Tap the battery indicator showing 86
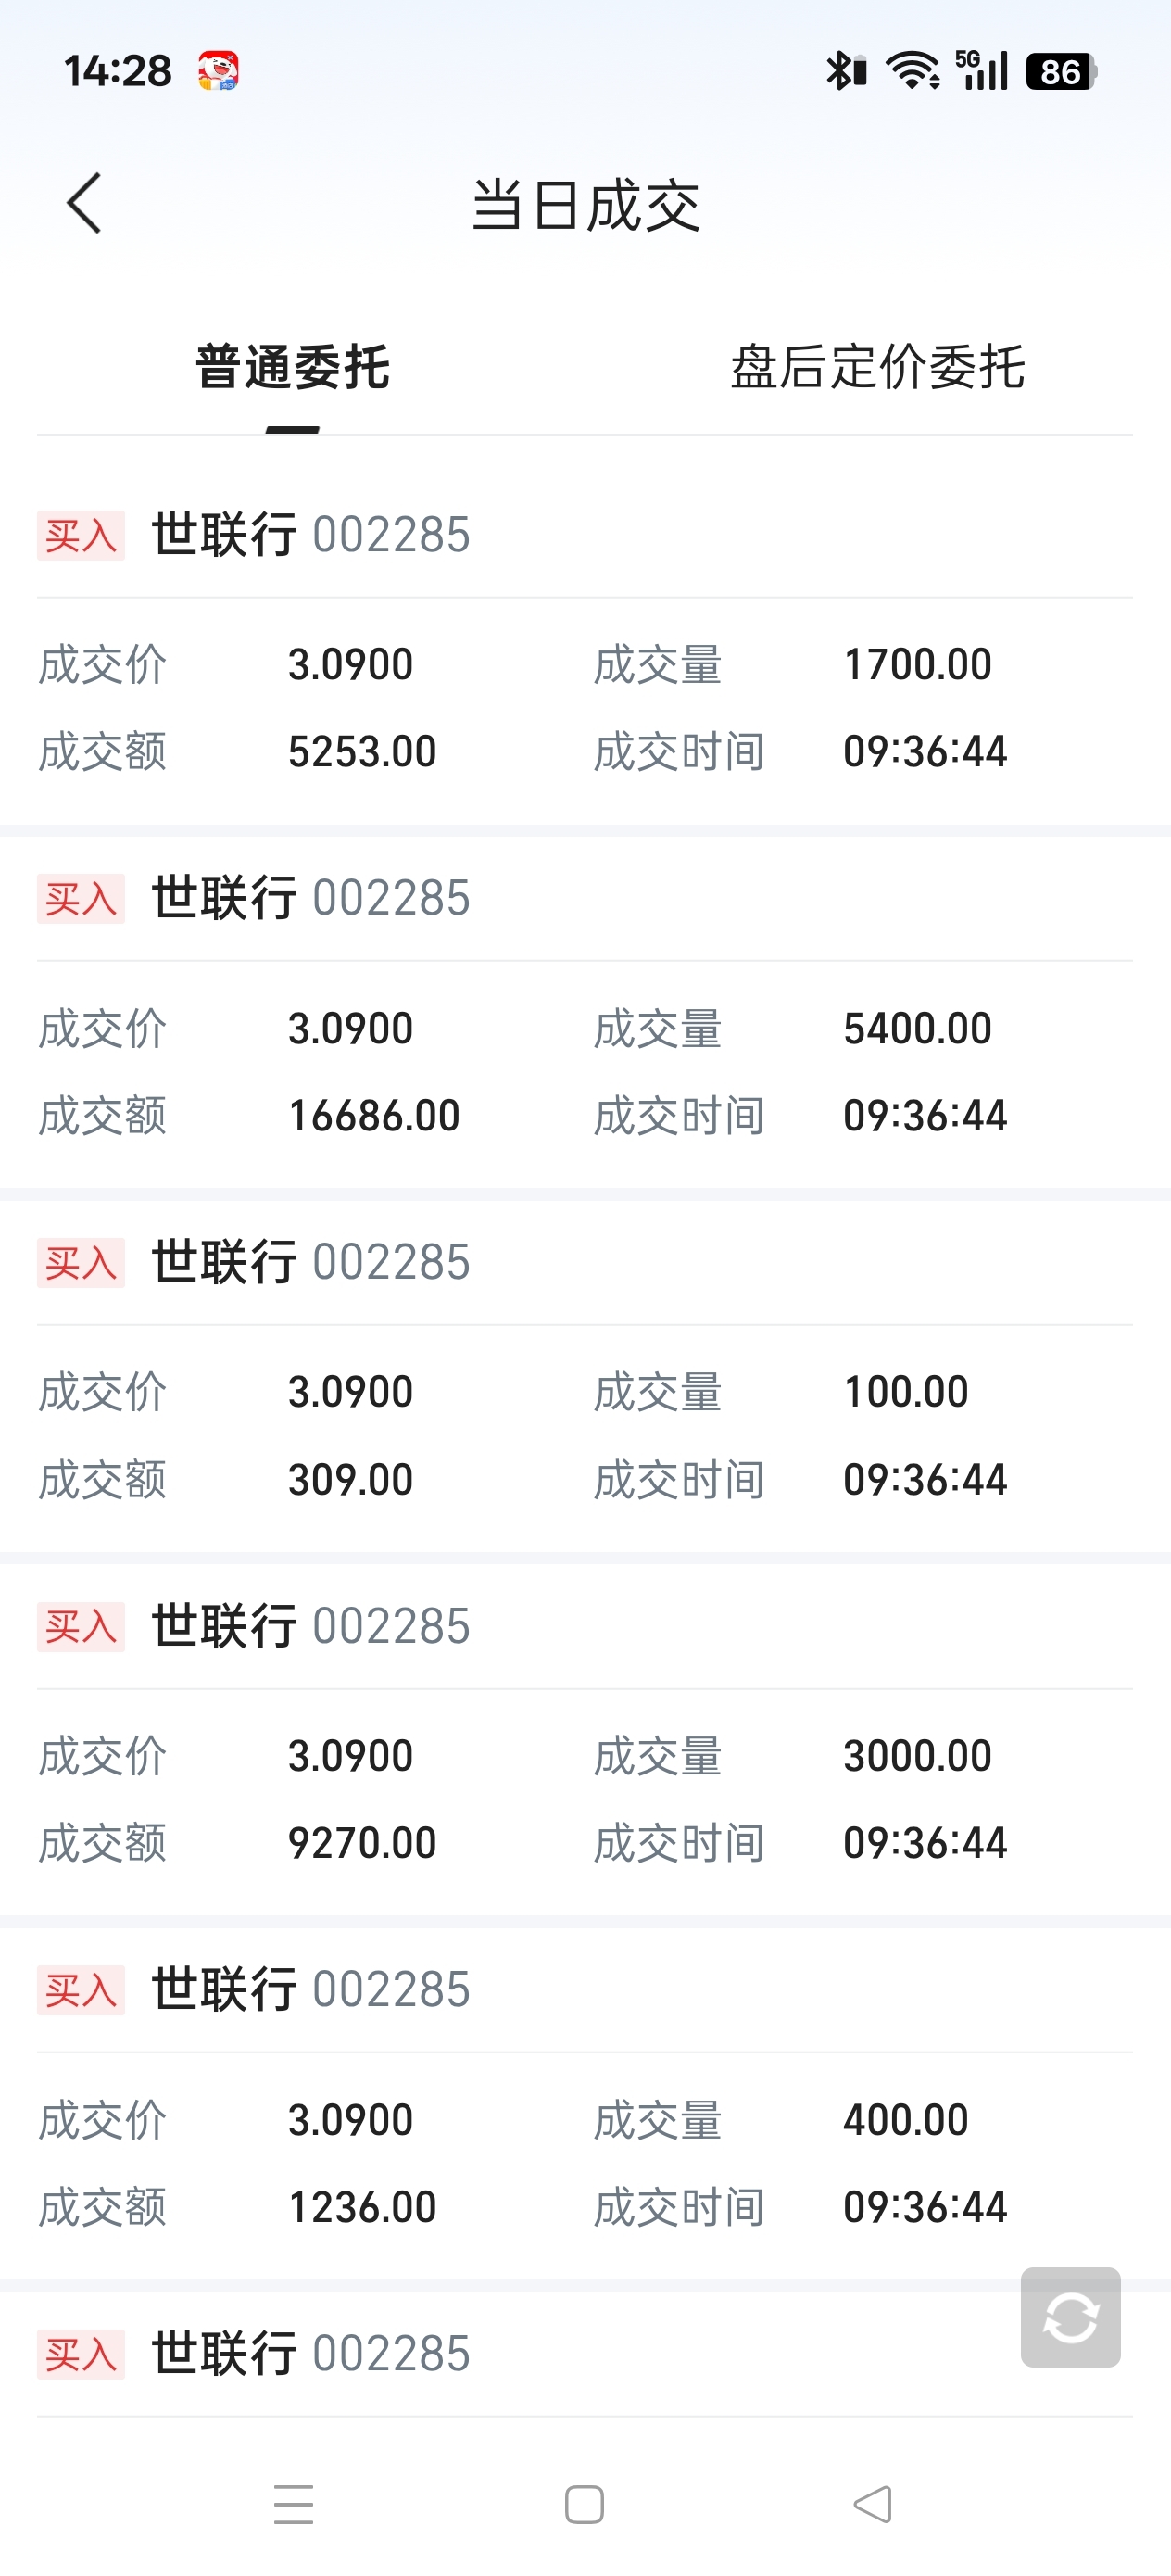This screenshot has height=2576, width=1171. (1061, 71)
